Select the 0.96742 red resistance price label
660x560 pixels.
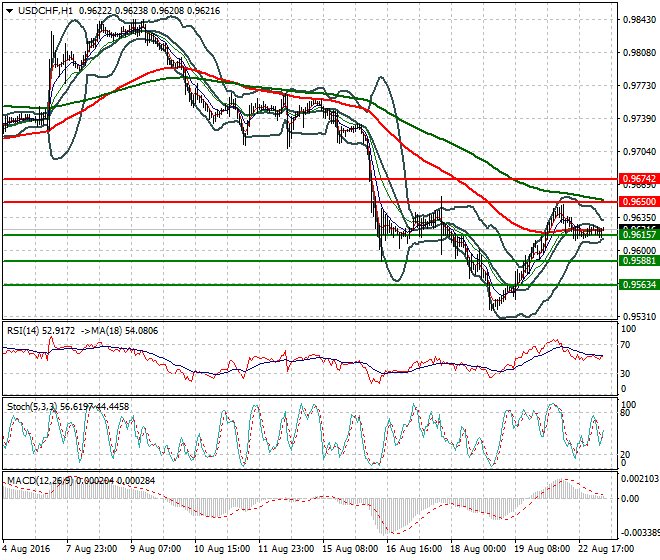click(x=639, y=179)
